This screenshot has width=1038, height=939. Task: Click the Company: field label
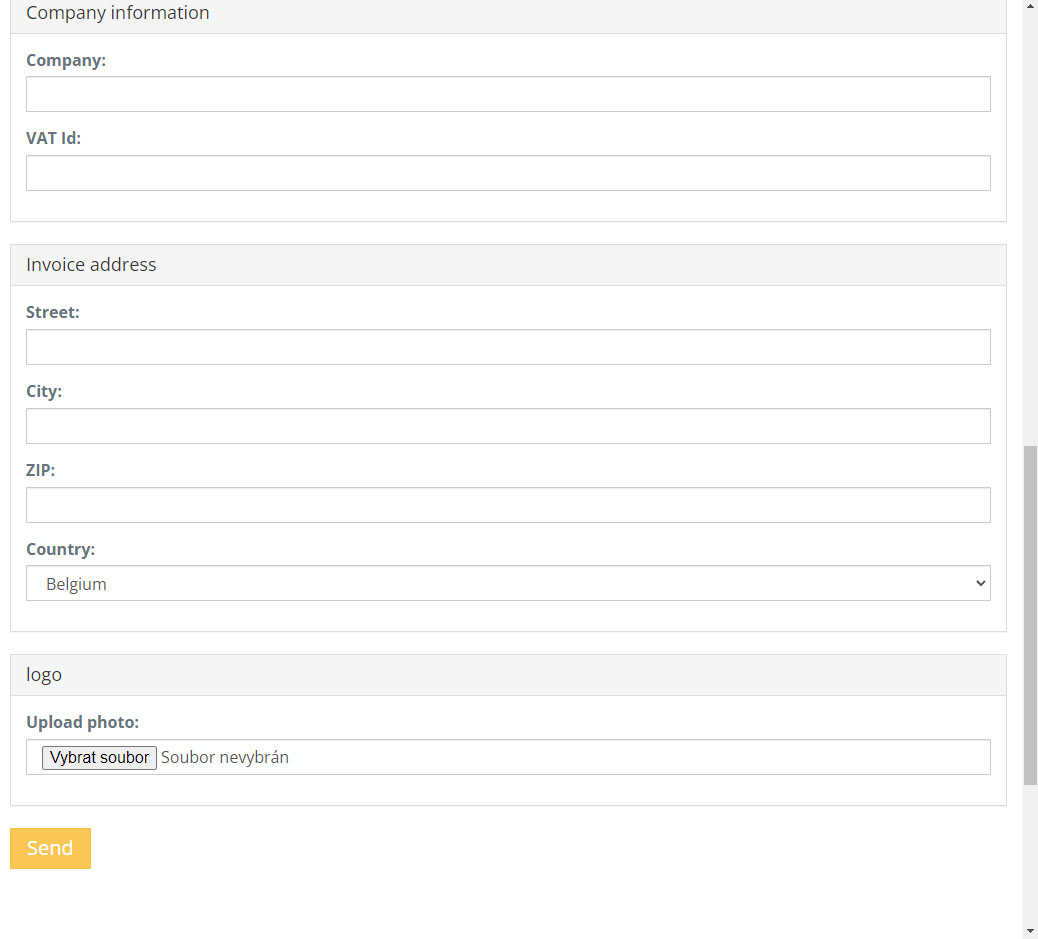(66, 60)
